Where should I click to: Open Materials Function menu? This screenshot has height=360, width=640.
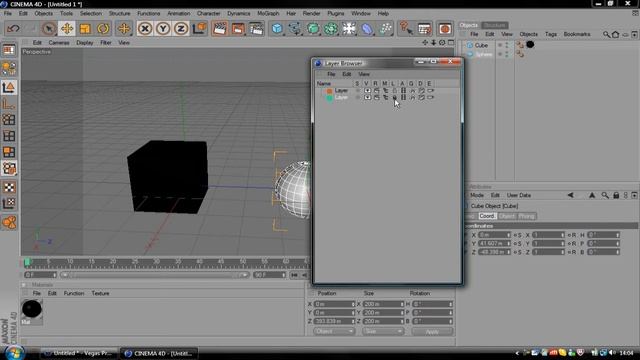coord(74,293)
